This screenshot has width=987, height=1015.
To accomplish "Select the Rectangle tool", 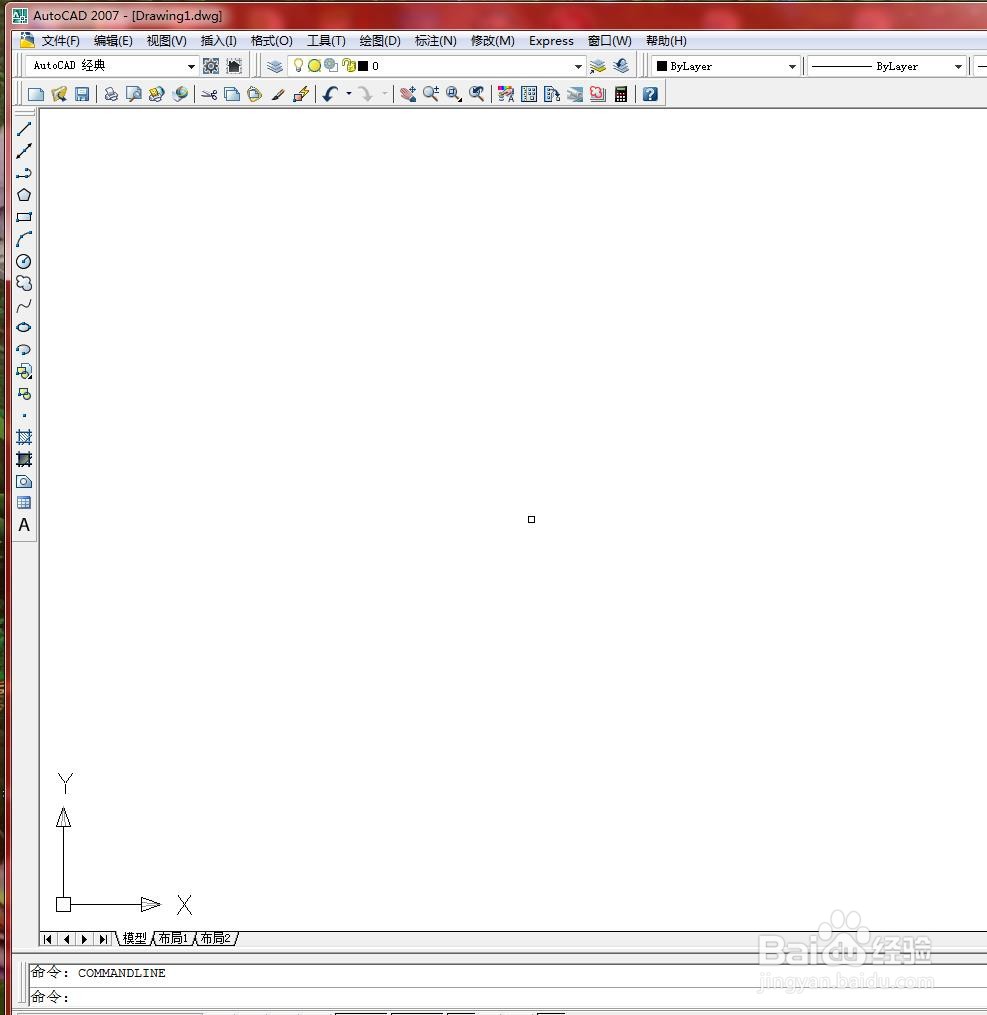I will click(24, 217).
